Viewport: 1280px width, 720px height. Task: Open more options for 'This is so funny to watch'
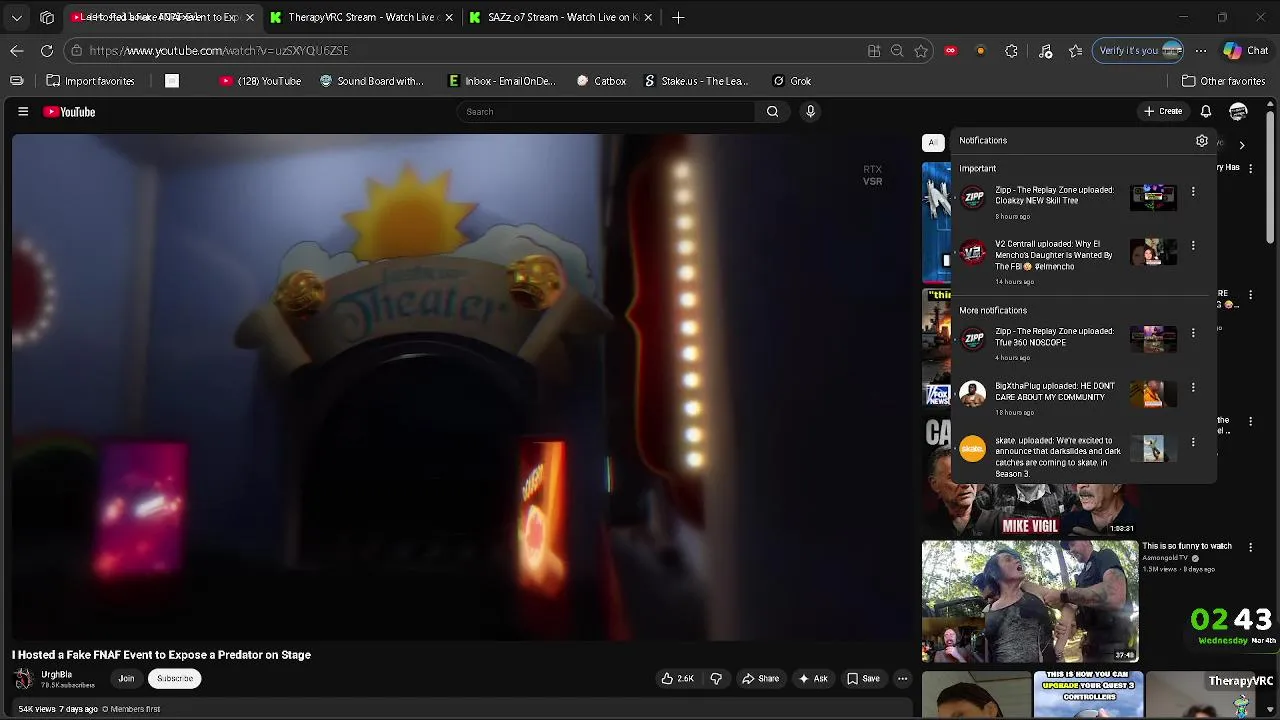1250,547
